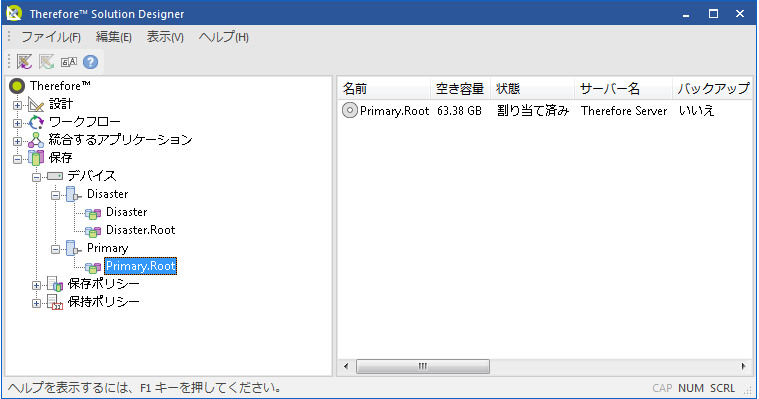Click Primary.Root name in the list

(x=395, y=111)
